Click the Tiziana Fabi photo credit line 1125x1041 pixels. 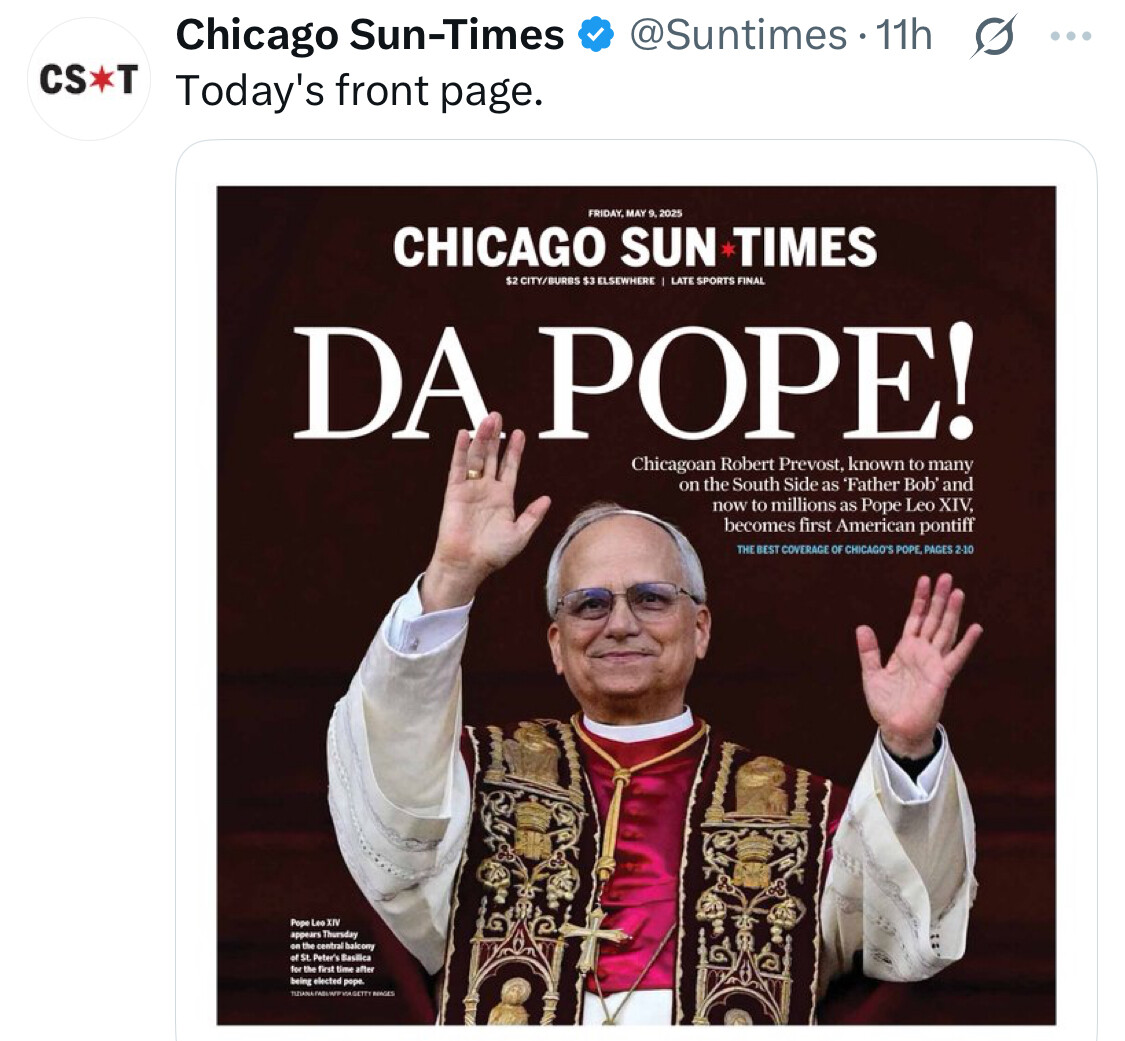342,994
